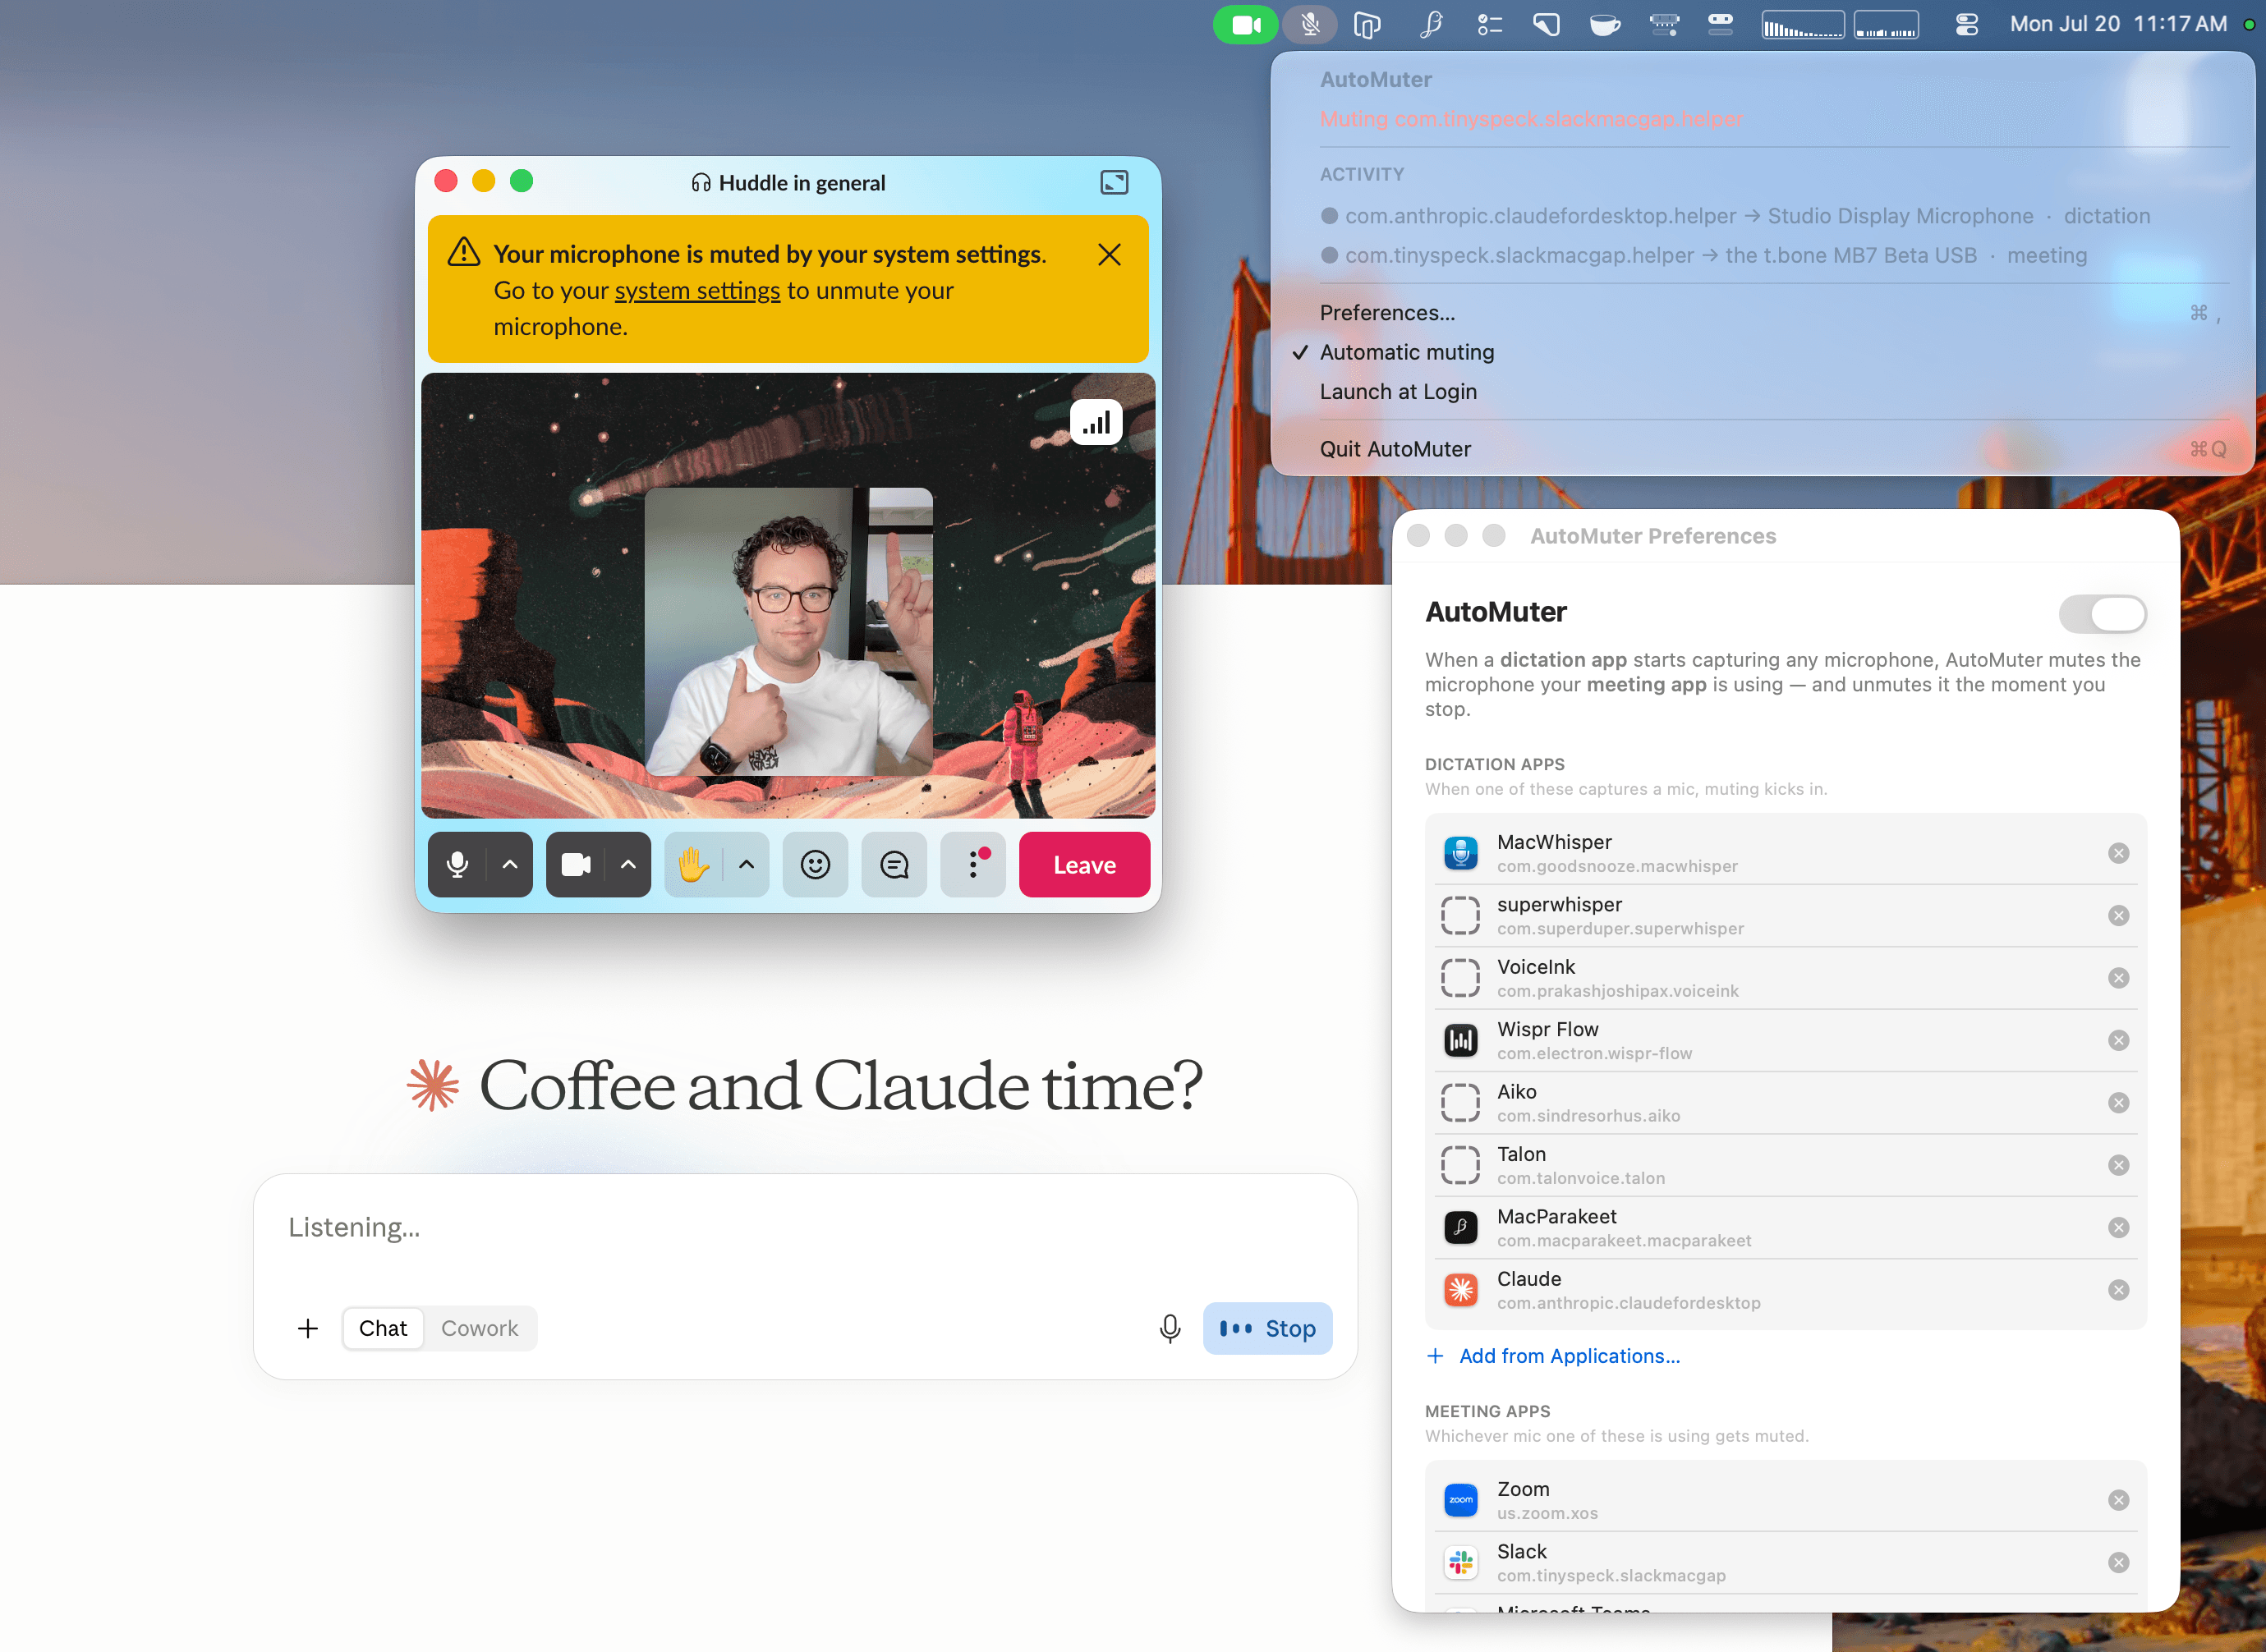Toggle Automatic muting in AutoMuter menu

(x=1762, y=352)
